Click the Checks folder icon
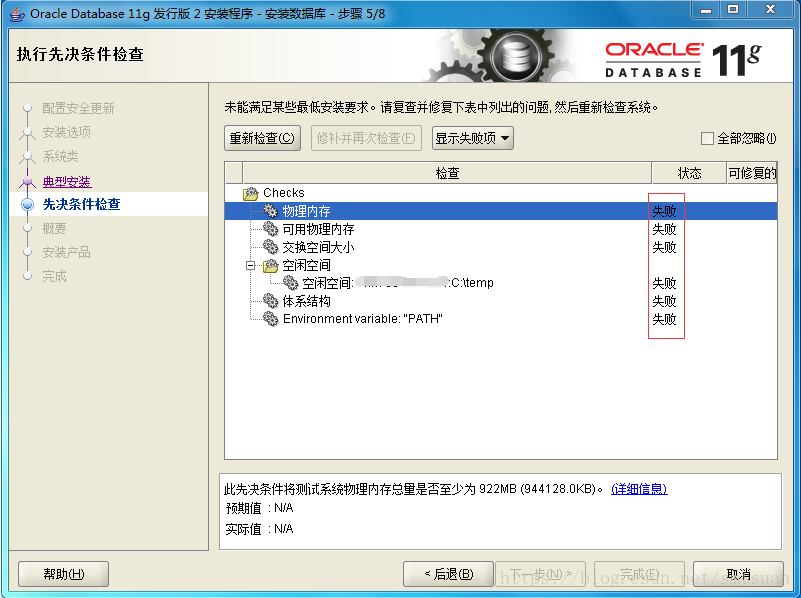Viewport: 801px width, 598px height. coord(251,194)
